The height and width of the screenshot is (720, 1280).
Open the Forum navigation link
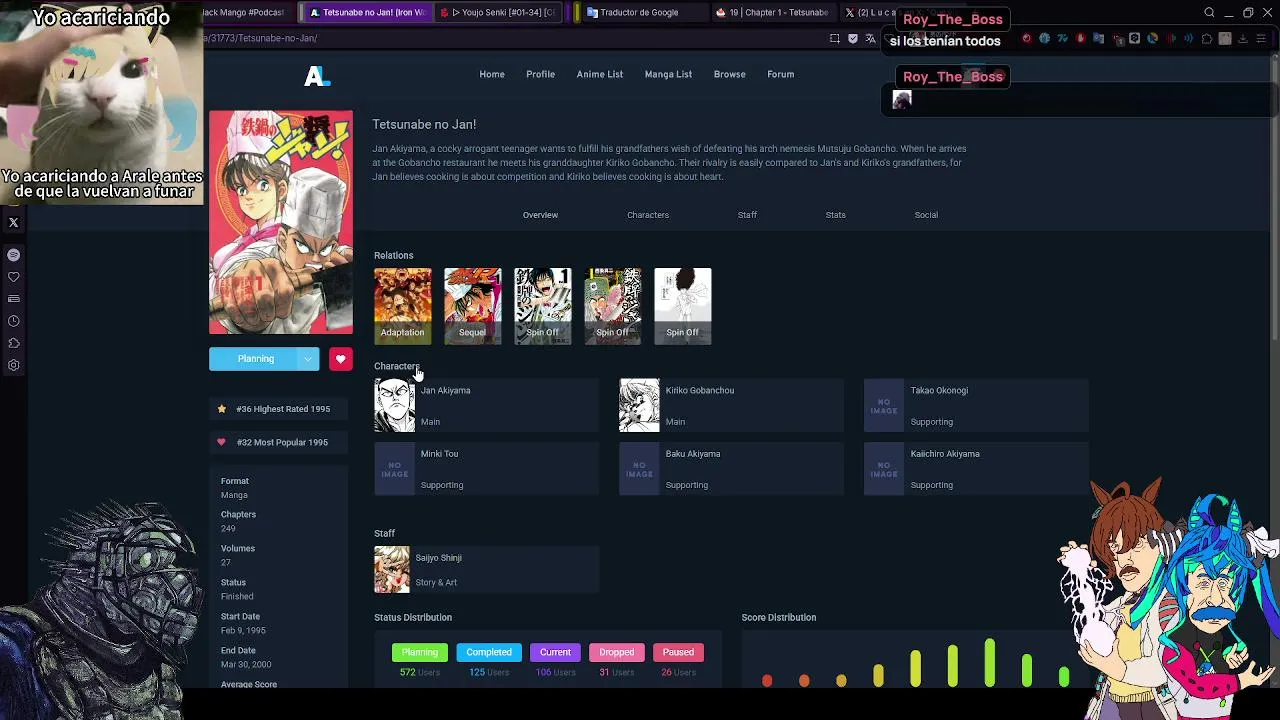pyautogui.click(x=781, y=74)
